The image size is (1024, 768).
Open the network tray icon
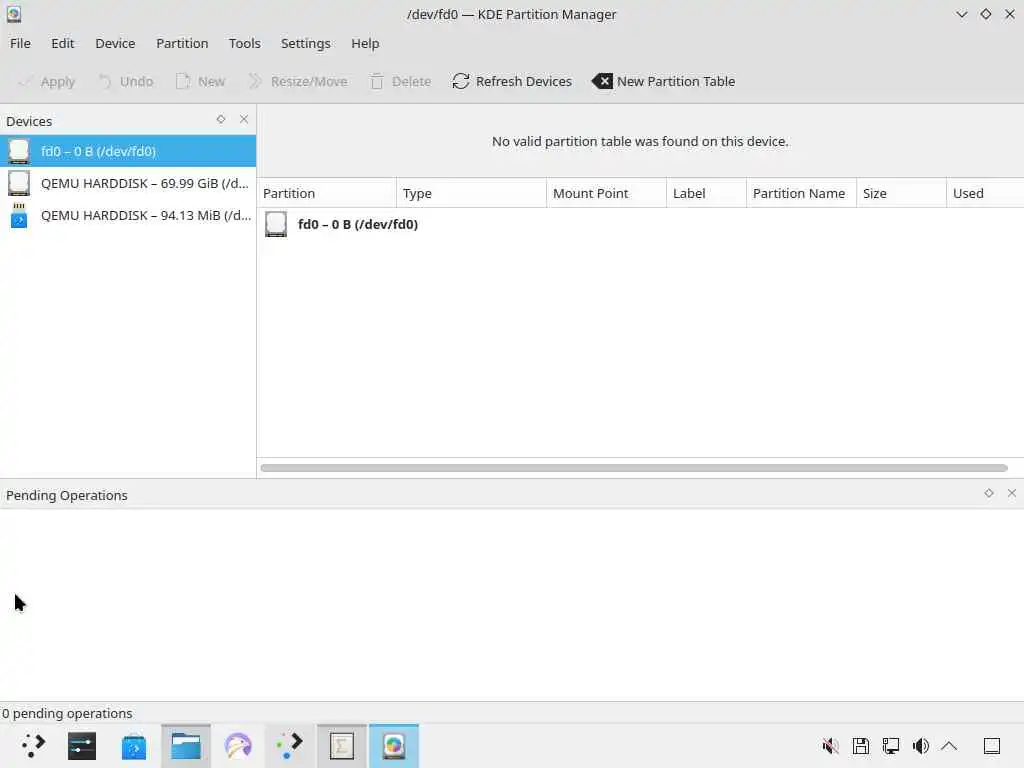point(891,746)
